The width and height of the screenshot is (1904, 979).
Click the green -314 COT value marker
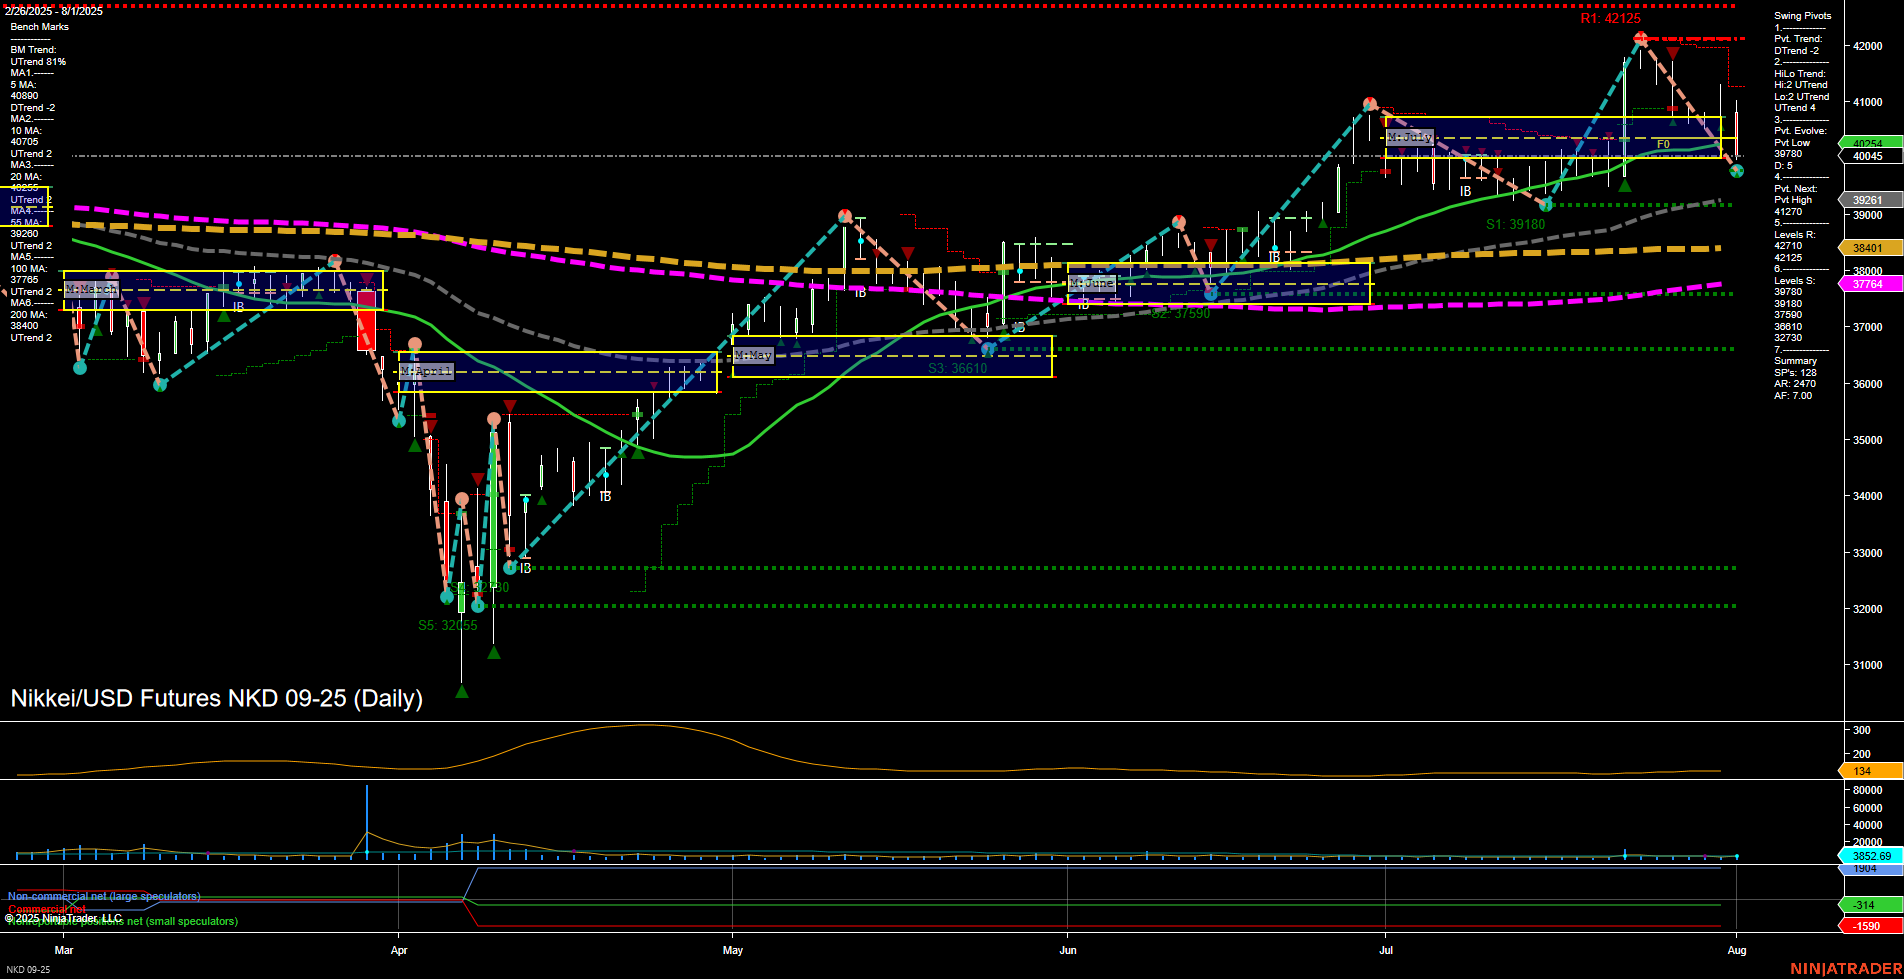click(x=1870, y=905)
